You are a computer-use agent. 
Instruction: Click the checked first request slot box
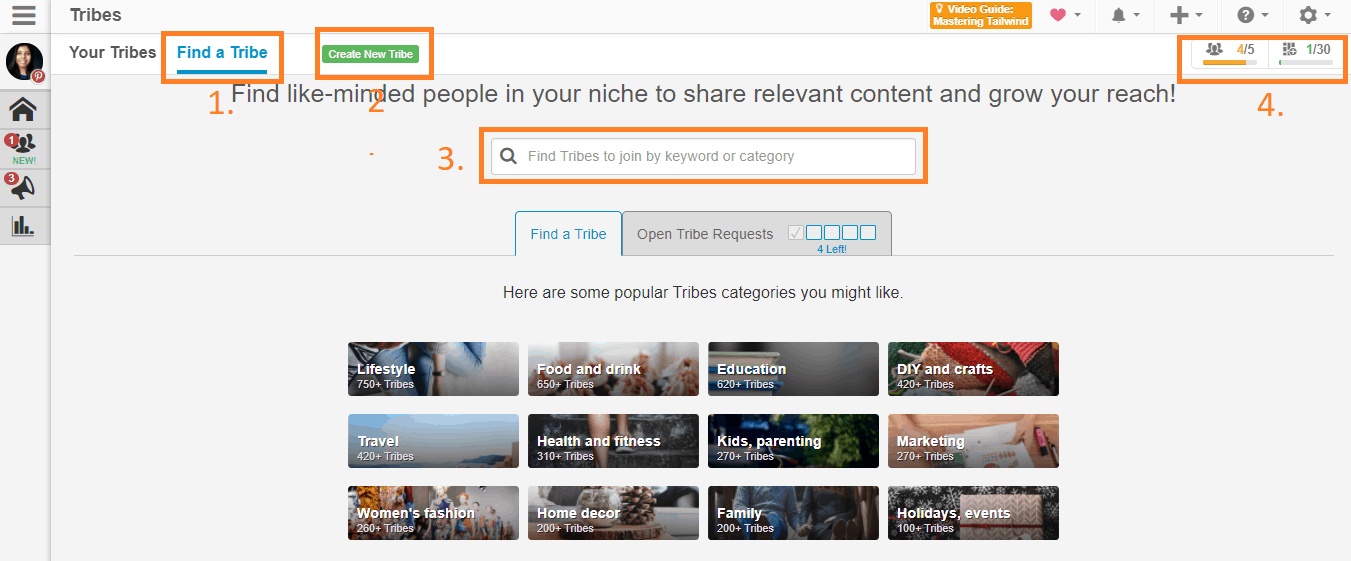796,233
